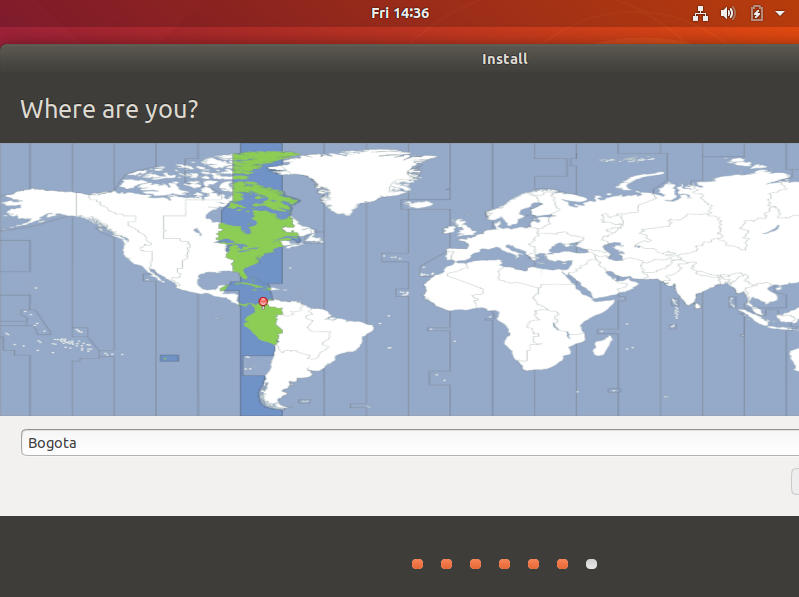Image resolution: width=799 pixels, height=597 pixels.
Task: Open the wired network status icon
Action: [x=700, y=13]
